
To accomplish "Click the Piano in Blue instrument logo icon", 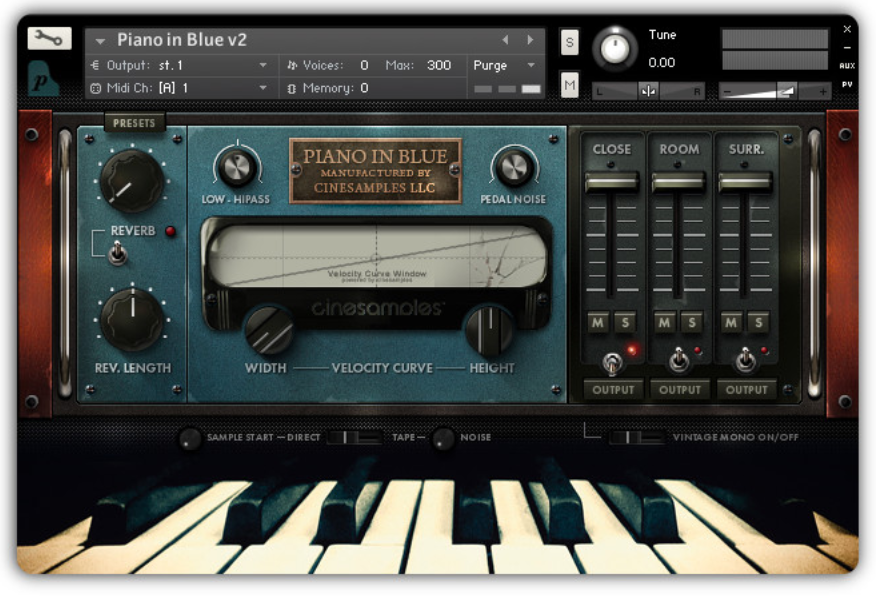I will (x=43, y=79).
